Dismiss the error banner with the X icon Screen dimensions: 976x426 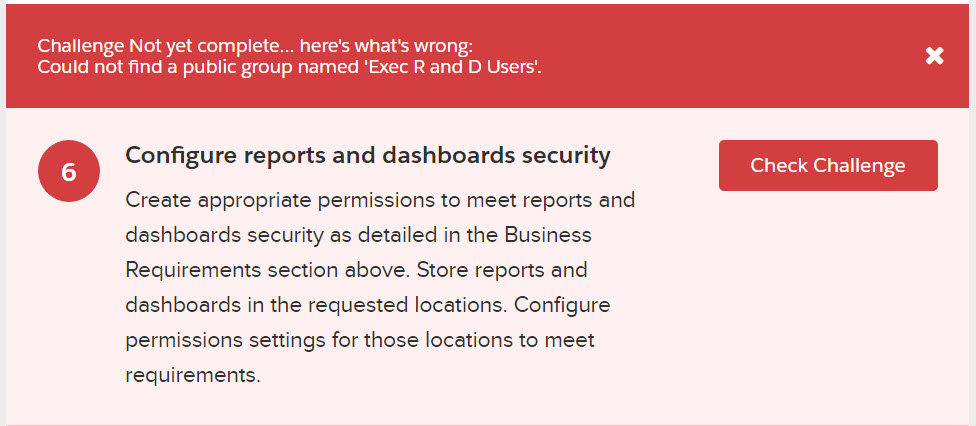tap(934, 56)
